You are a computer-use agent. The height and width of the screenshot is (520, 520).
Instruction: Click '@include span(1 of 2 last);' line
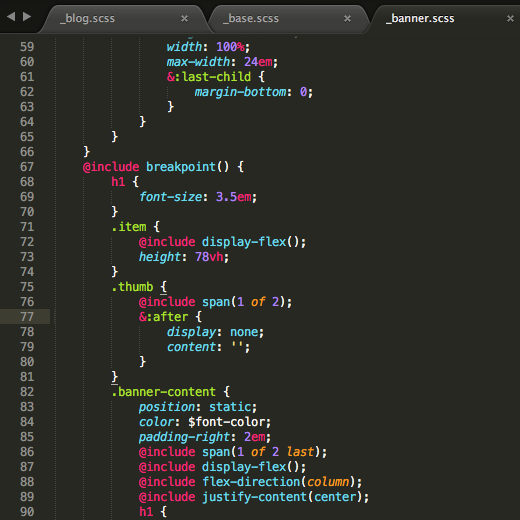[233, 452]
